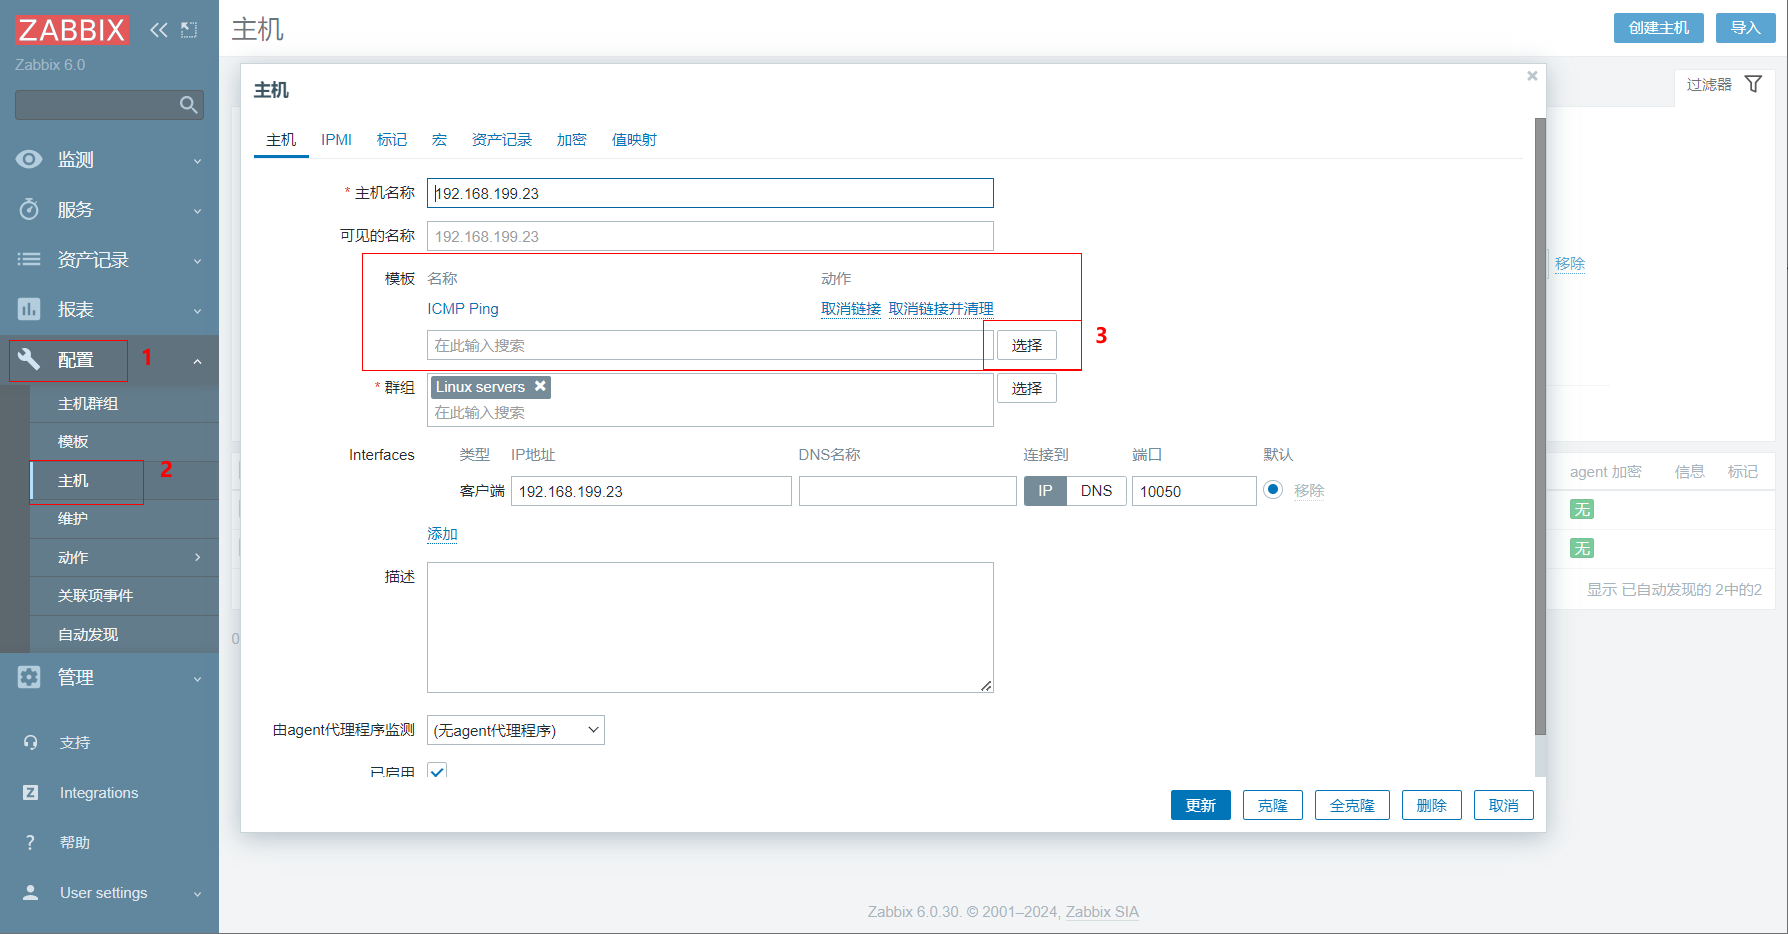Open the ICMP Ping template link
The width and height of the screenshot is (1788, 934).
[463, 309]
